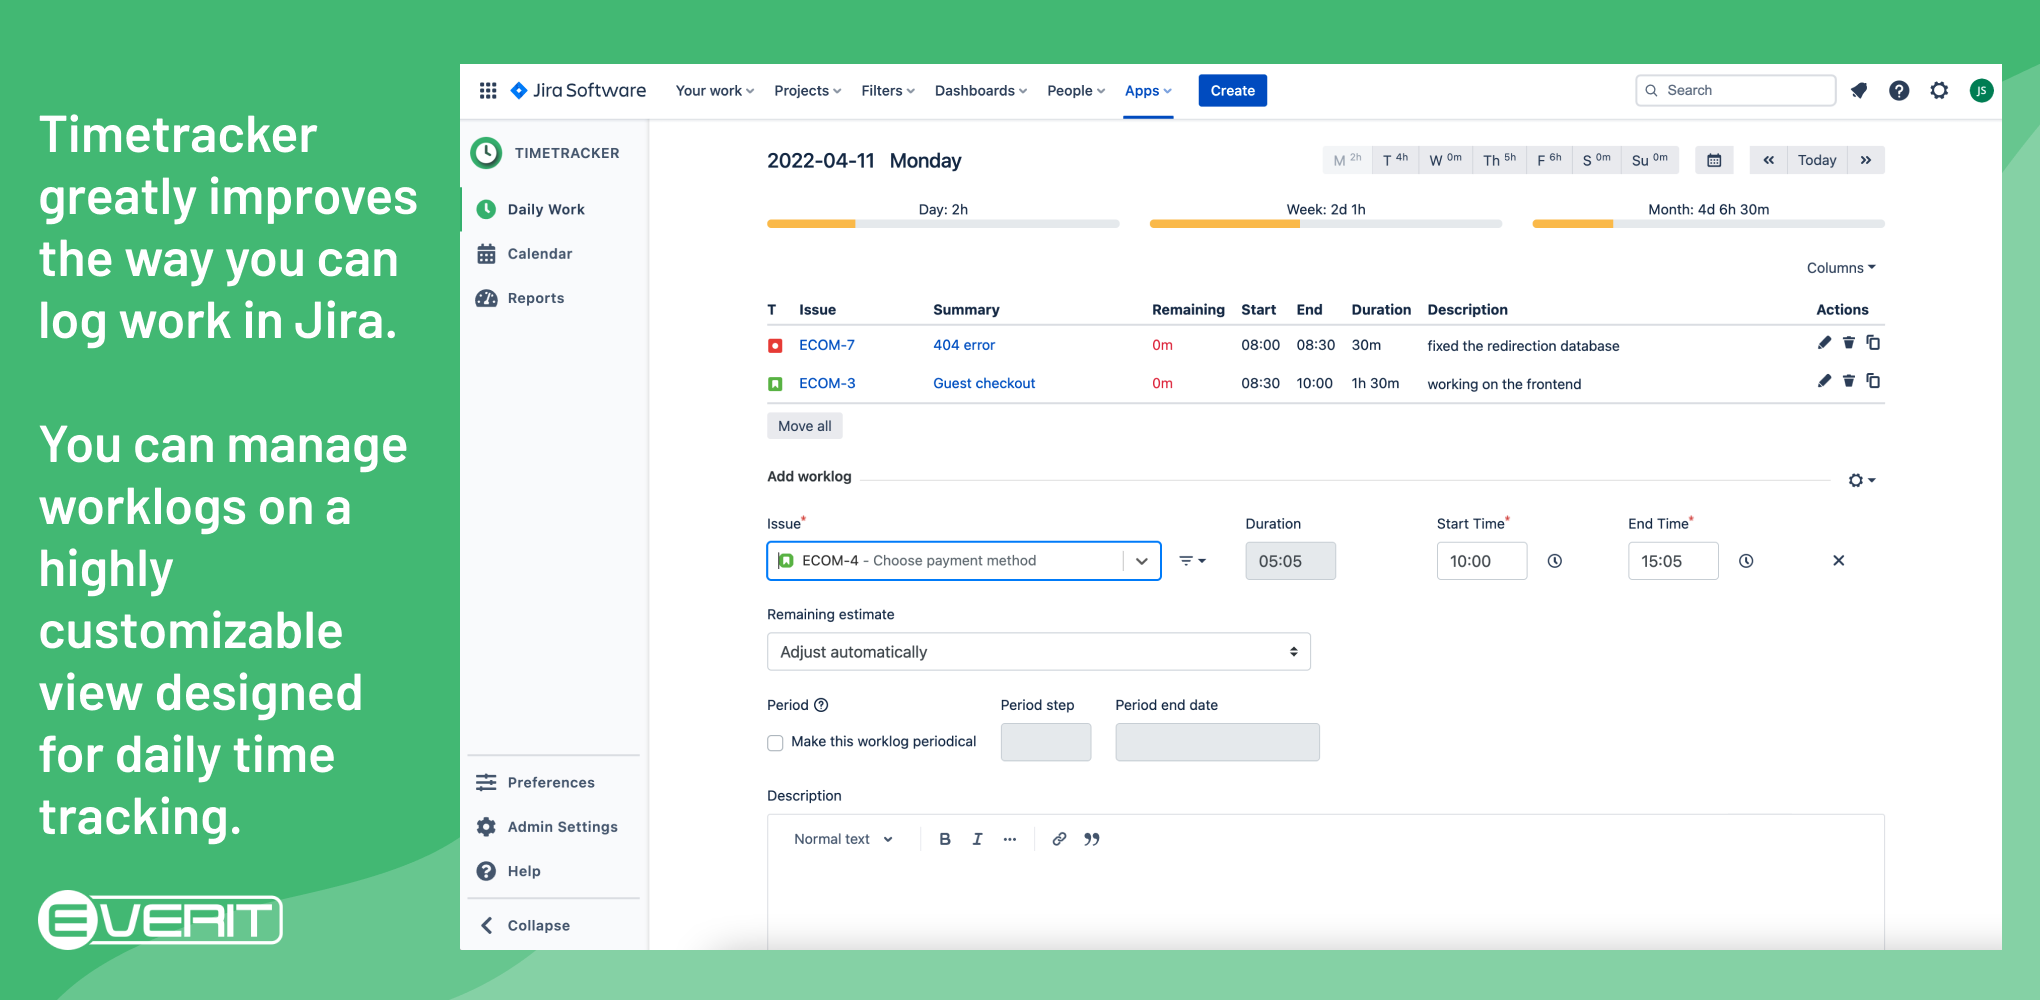
Task: Select Thursday 5h day tab
Action: click(1499, 160)
